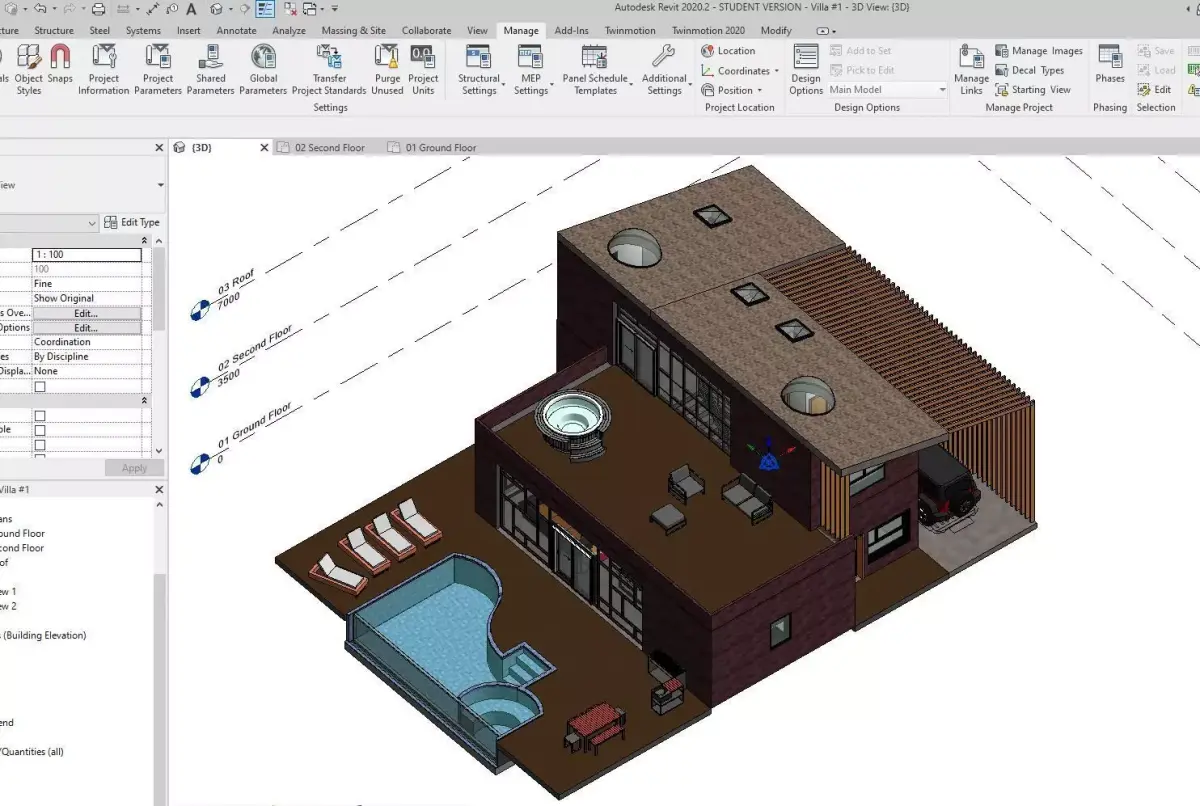Click the 1 : 100 view scale field
1200x806 pixels.
pyautogui.click(x=87, y=255)
